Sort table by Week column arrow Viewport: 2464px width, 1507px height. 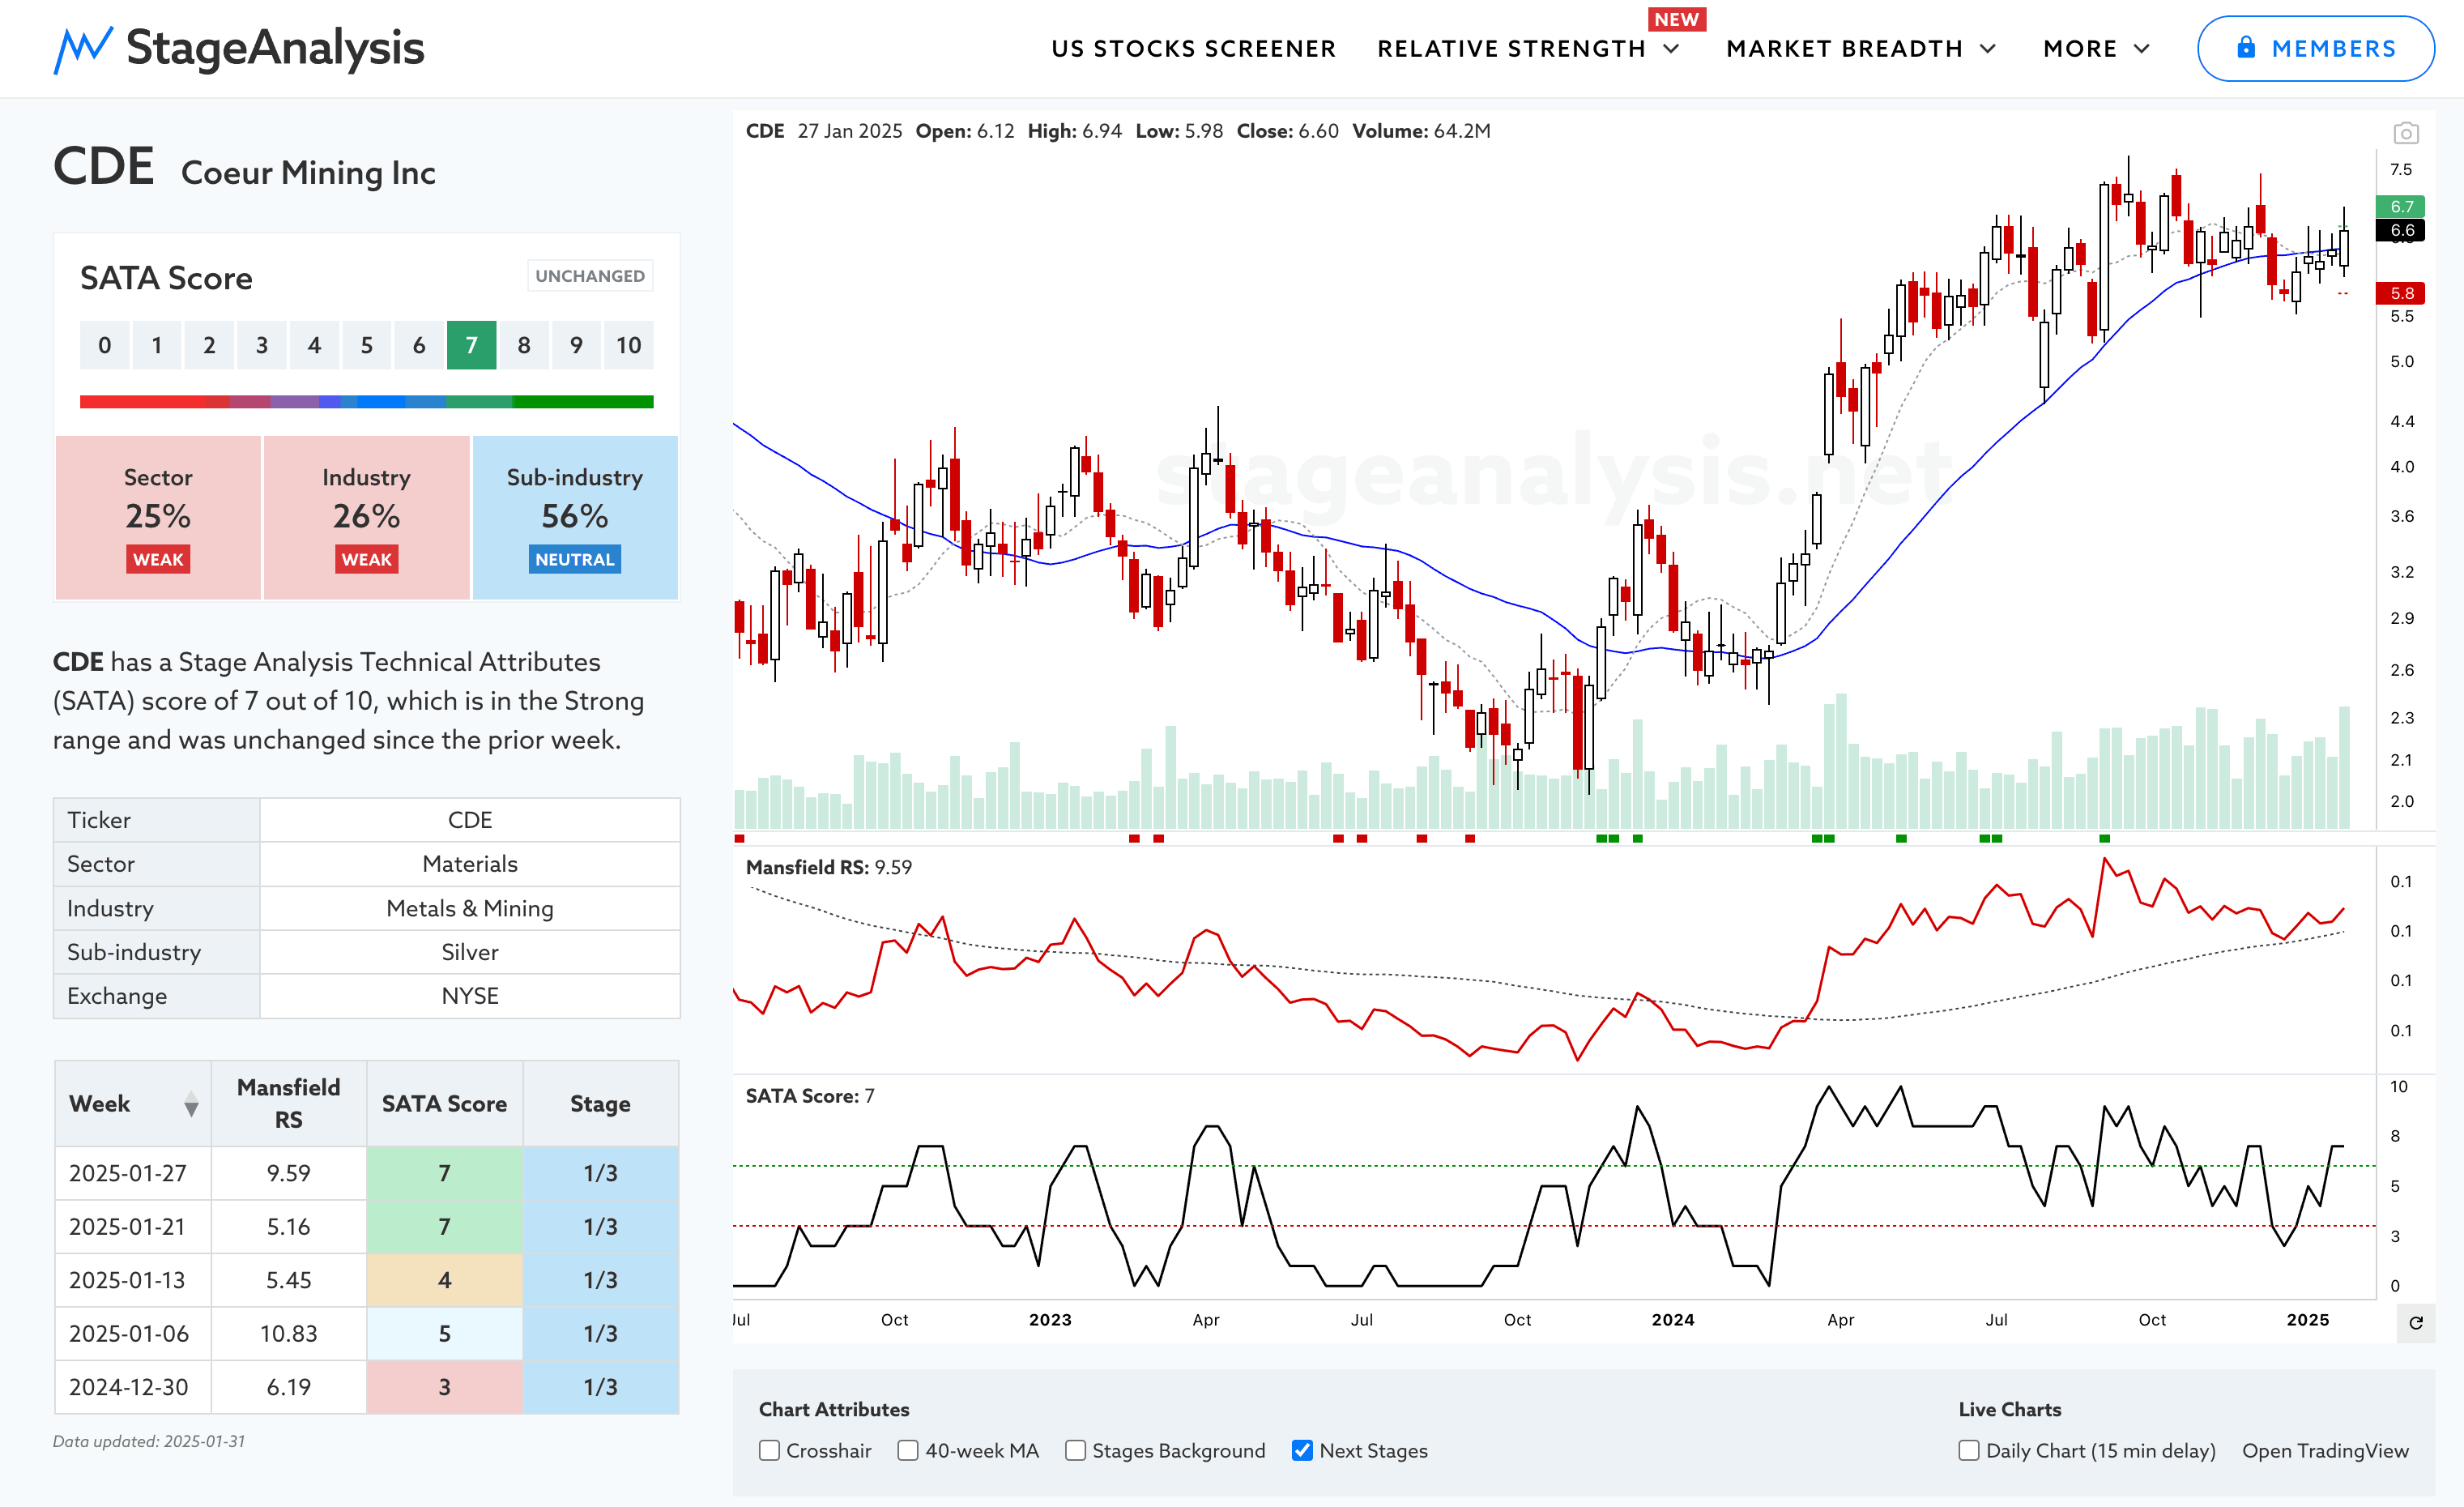tap(191, 1105)
